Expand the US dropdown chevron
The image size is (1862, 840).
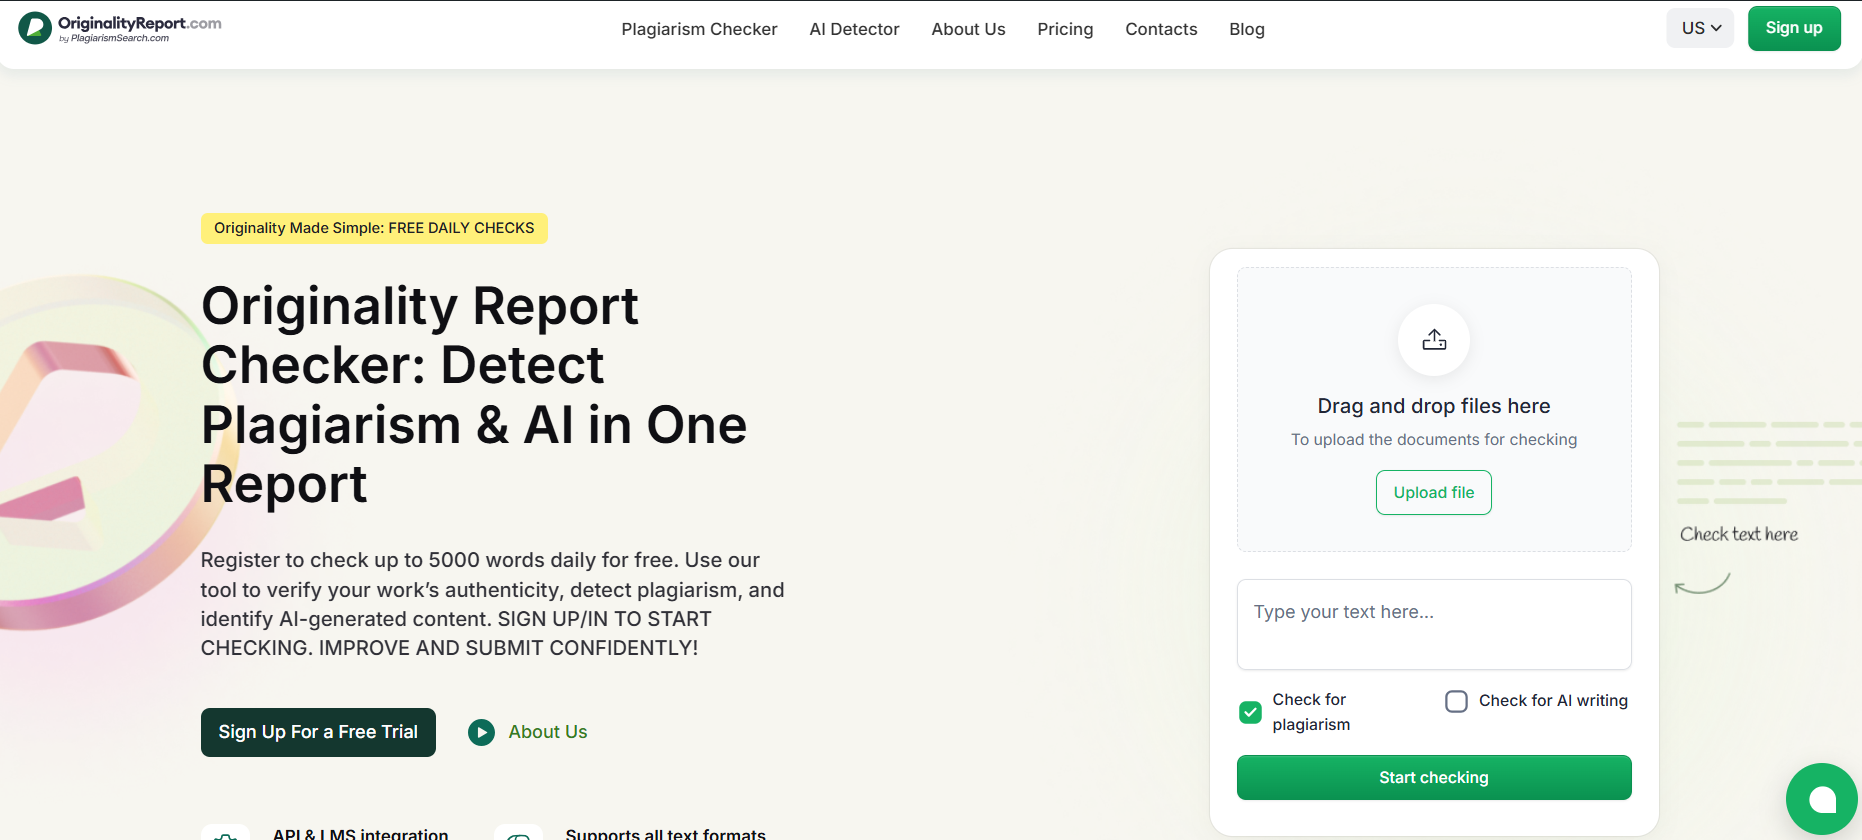(1714, 28)
